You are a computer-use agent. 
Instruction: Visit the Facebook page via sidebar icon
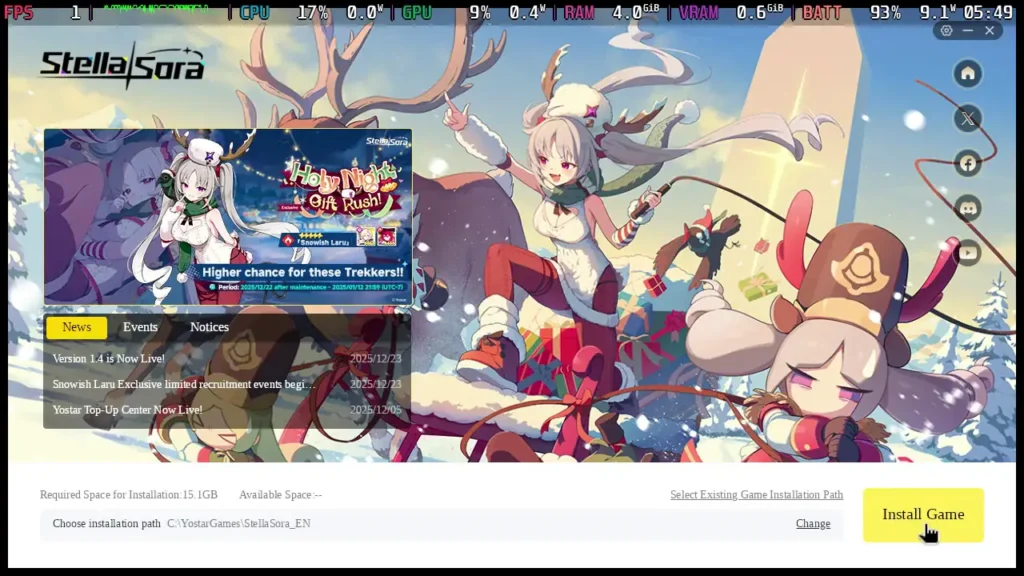click(967, 163)
